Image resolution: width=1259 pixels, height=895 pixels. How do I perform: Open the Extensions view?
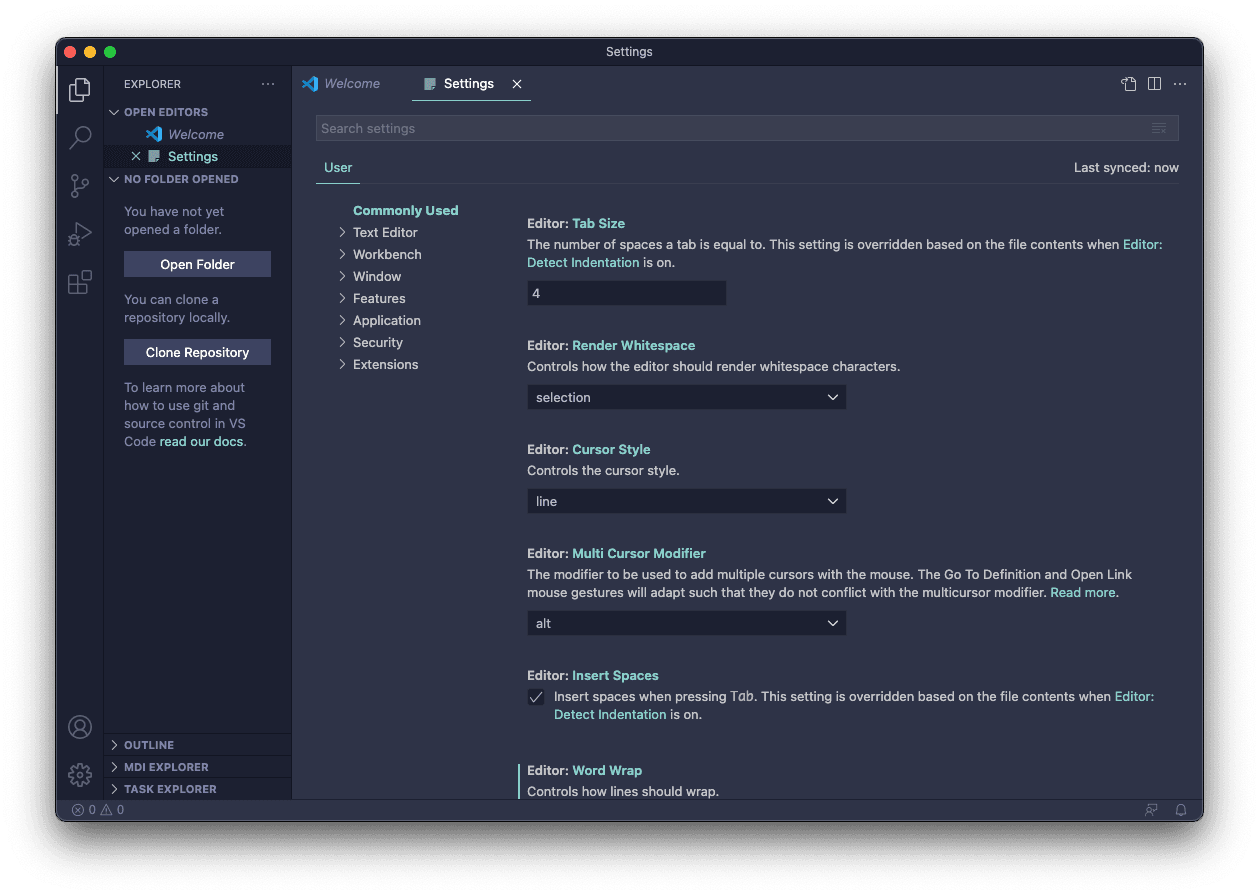click(80, 282)
